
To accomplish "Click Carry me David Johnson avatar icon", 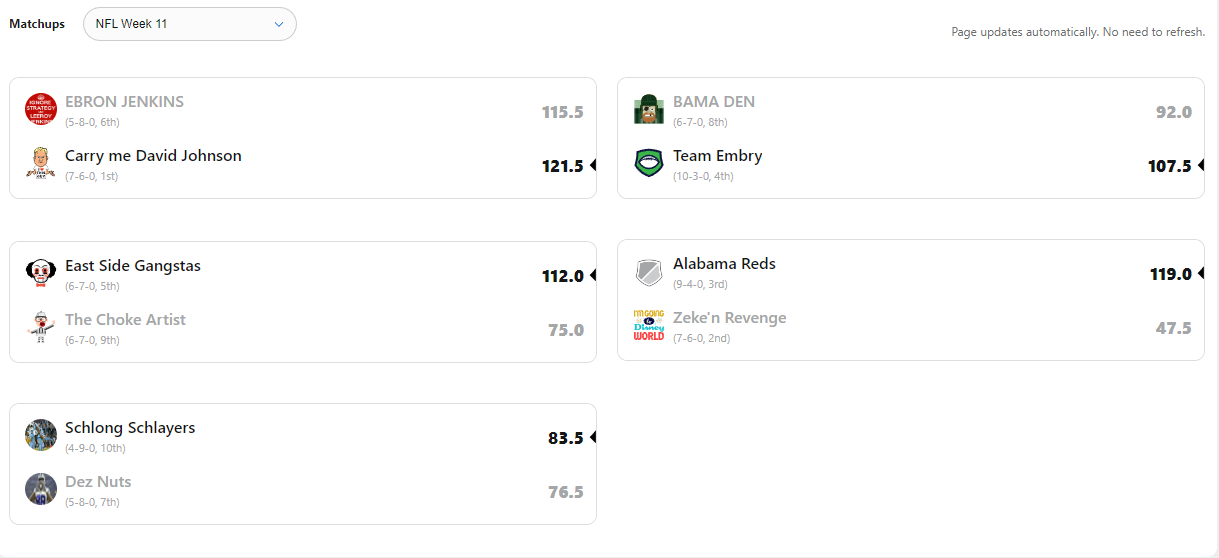I will (x=41, y=163).
